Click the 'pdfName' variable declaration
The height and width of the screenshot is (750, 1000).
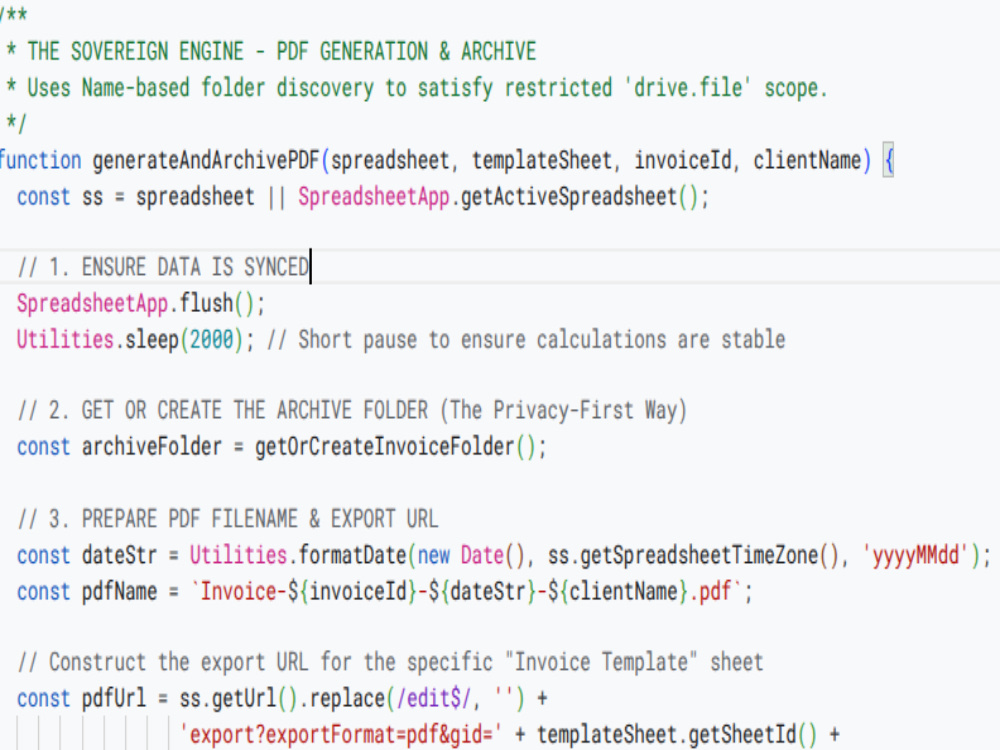point(119,592)
